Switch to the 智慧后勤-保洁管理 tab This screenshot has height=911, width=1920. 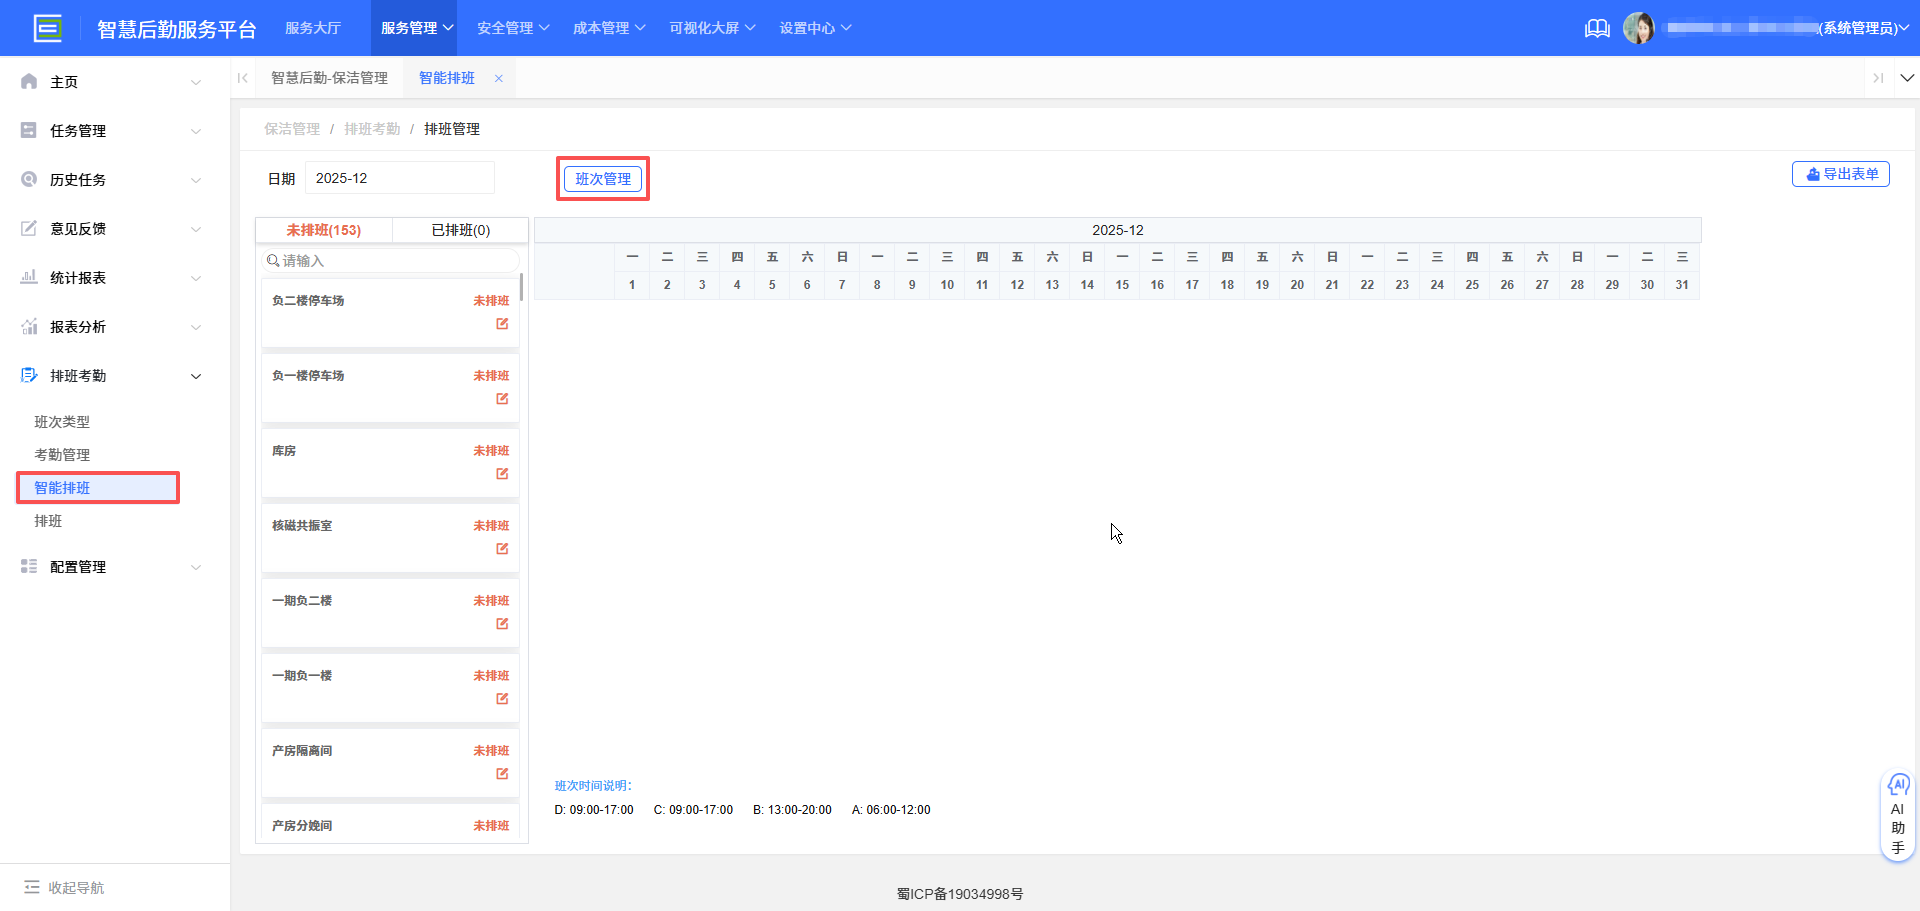(x=330, y=77)
